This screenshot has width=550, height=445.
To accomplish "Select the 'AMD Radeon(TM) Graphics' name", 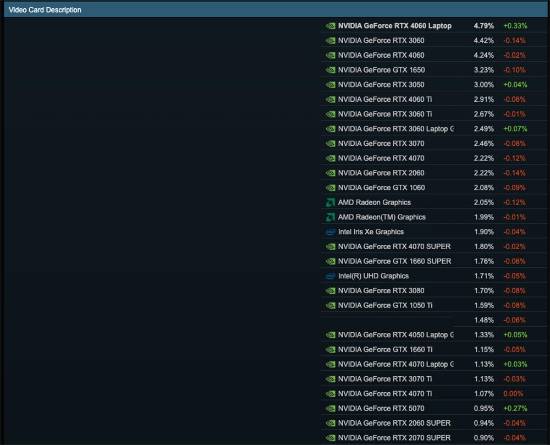I will click(382, 217).
